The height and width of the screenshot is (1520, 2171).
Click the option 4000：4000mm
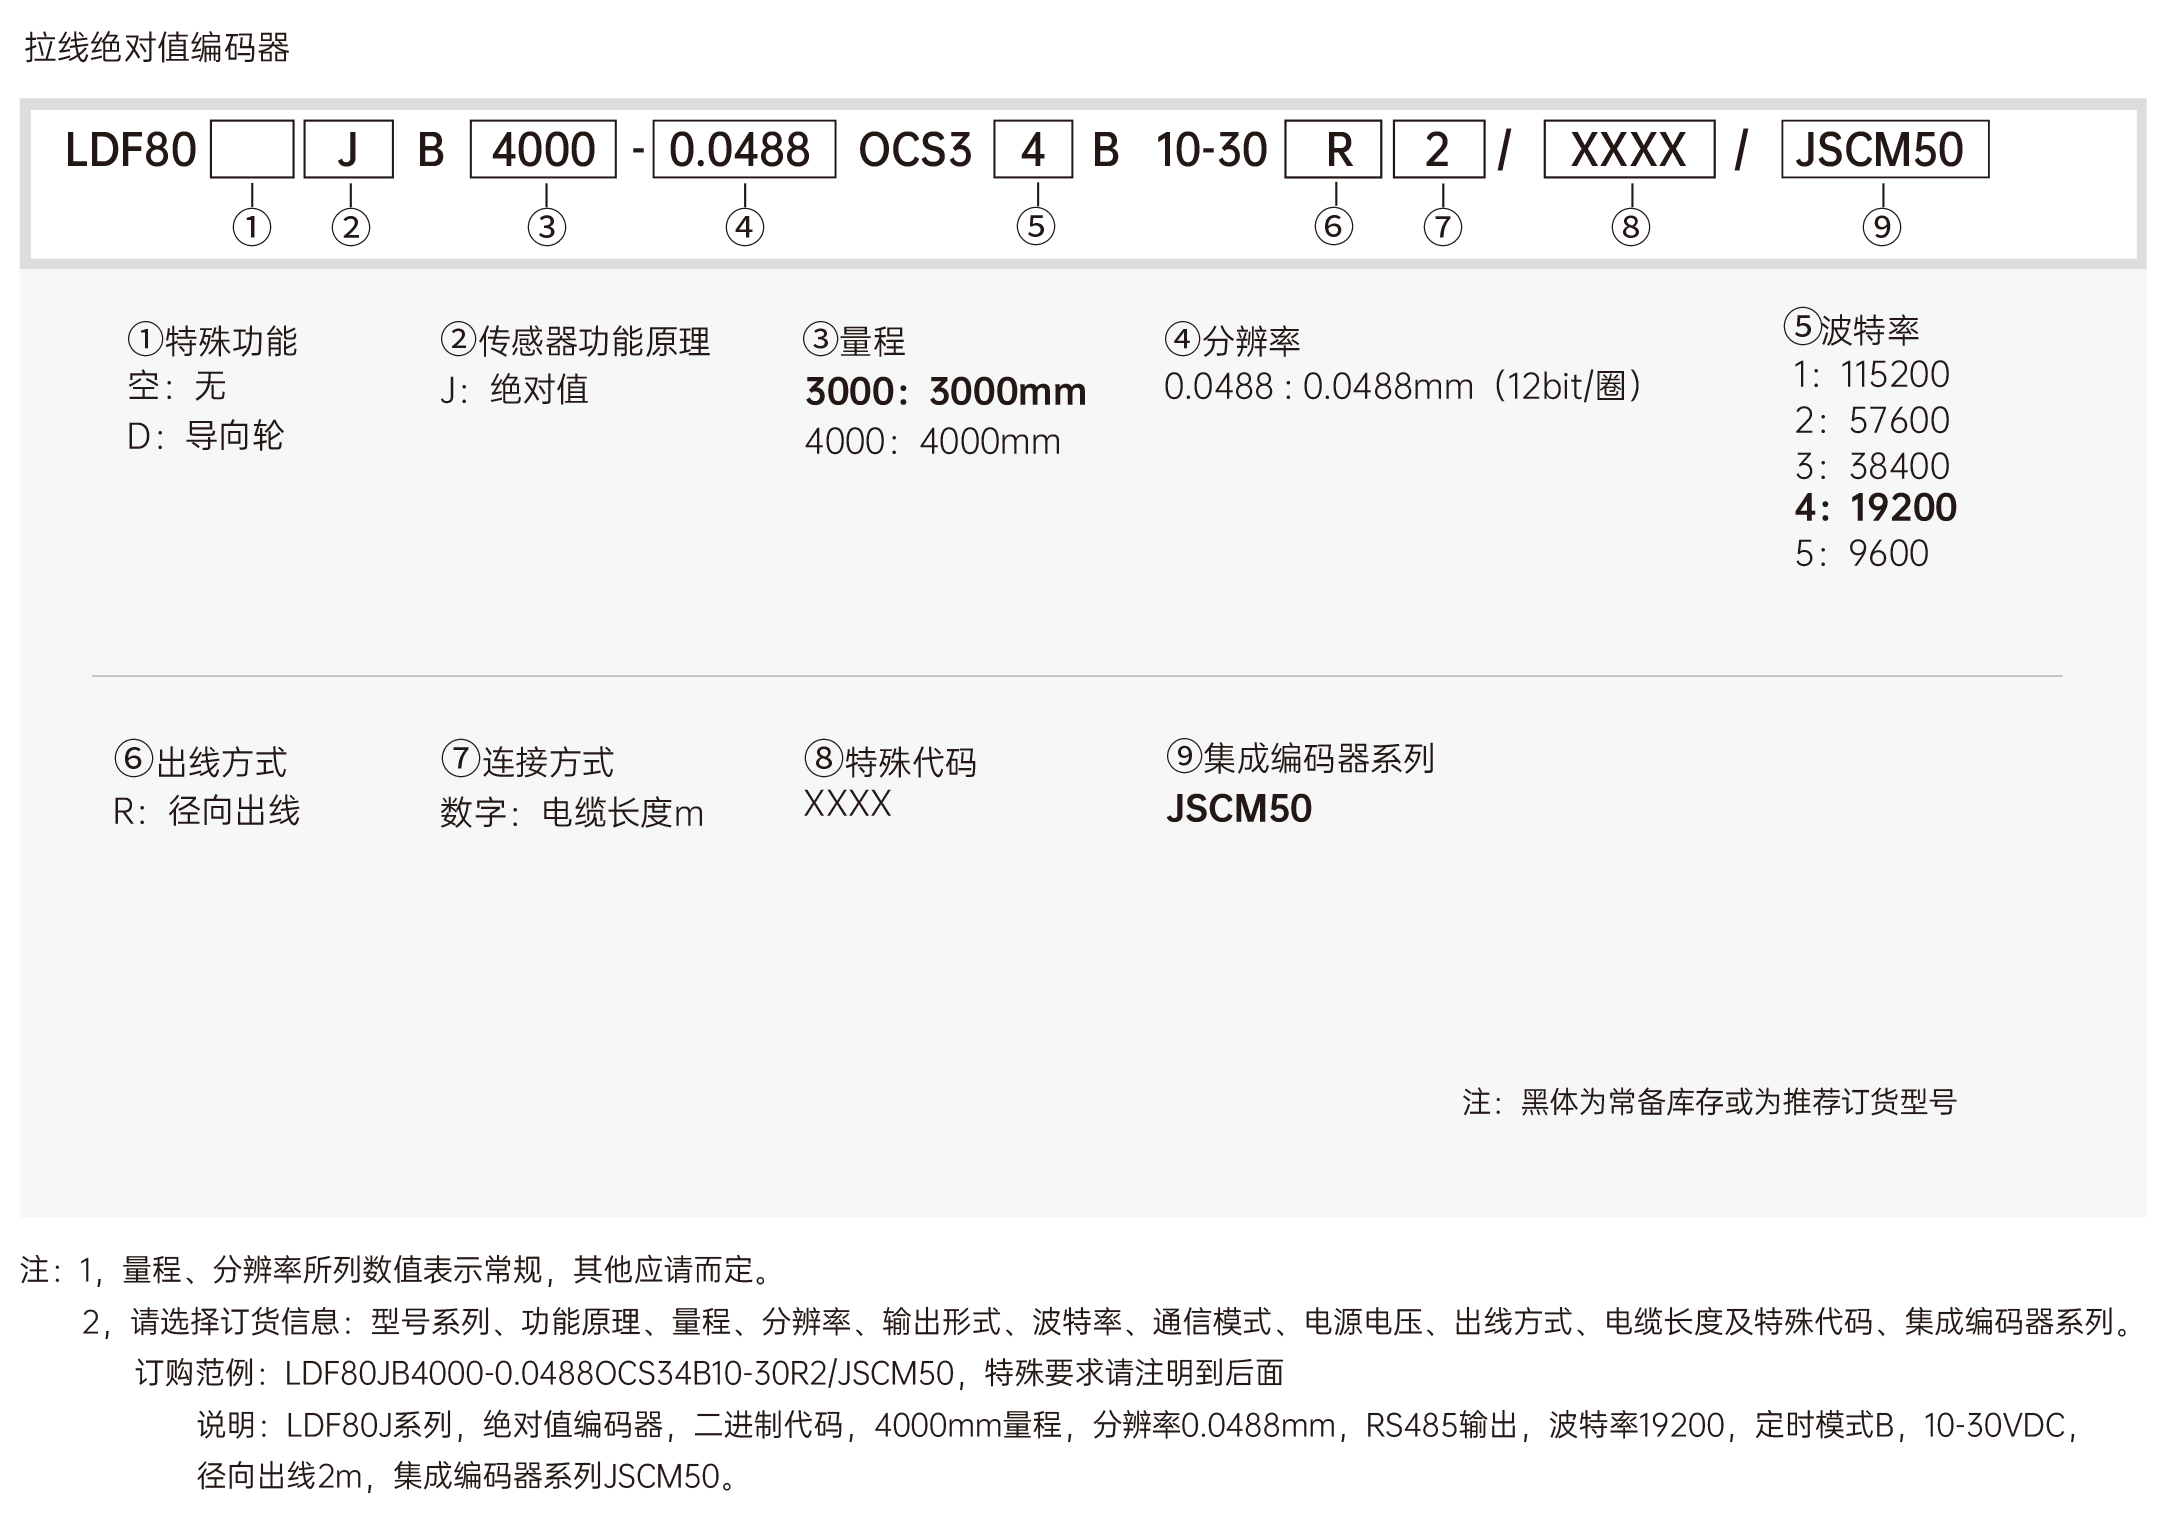coord(933,441)
